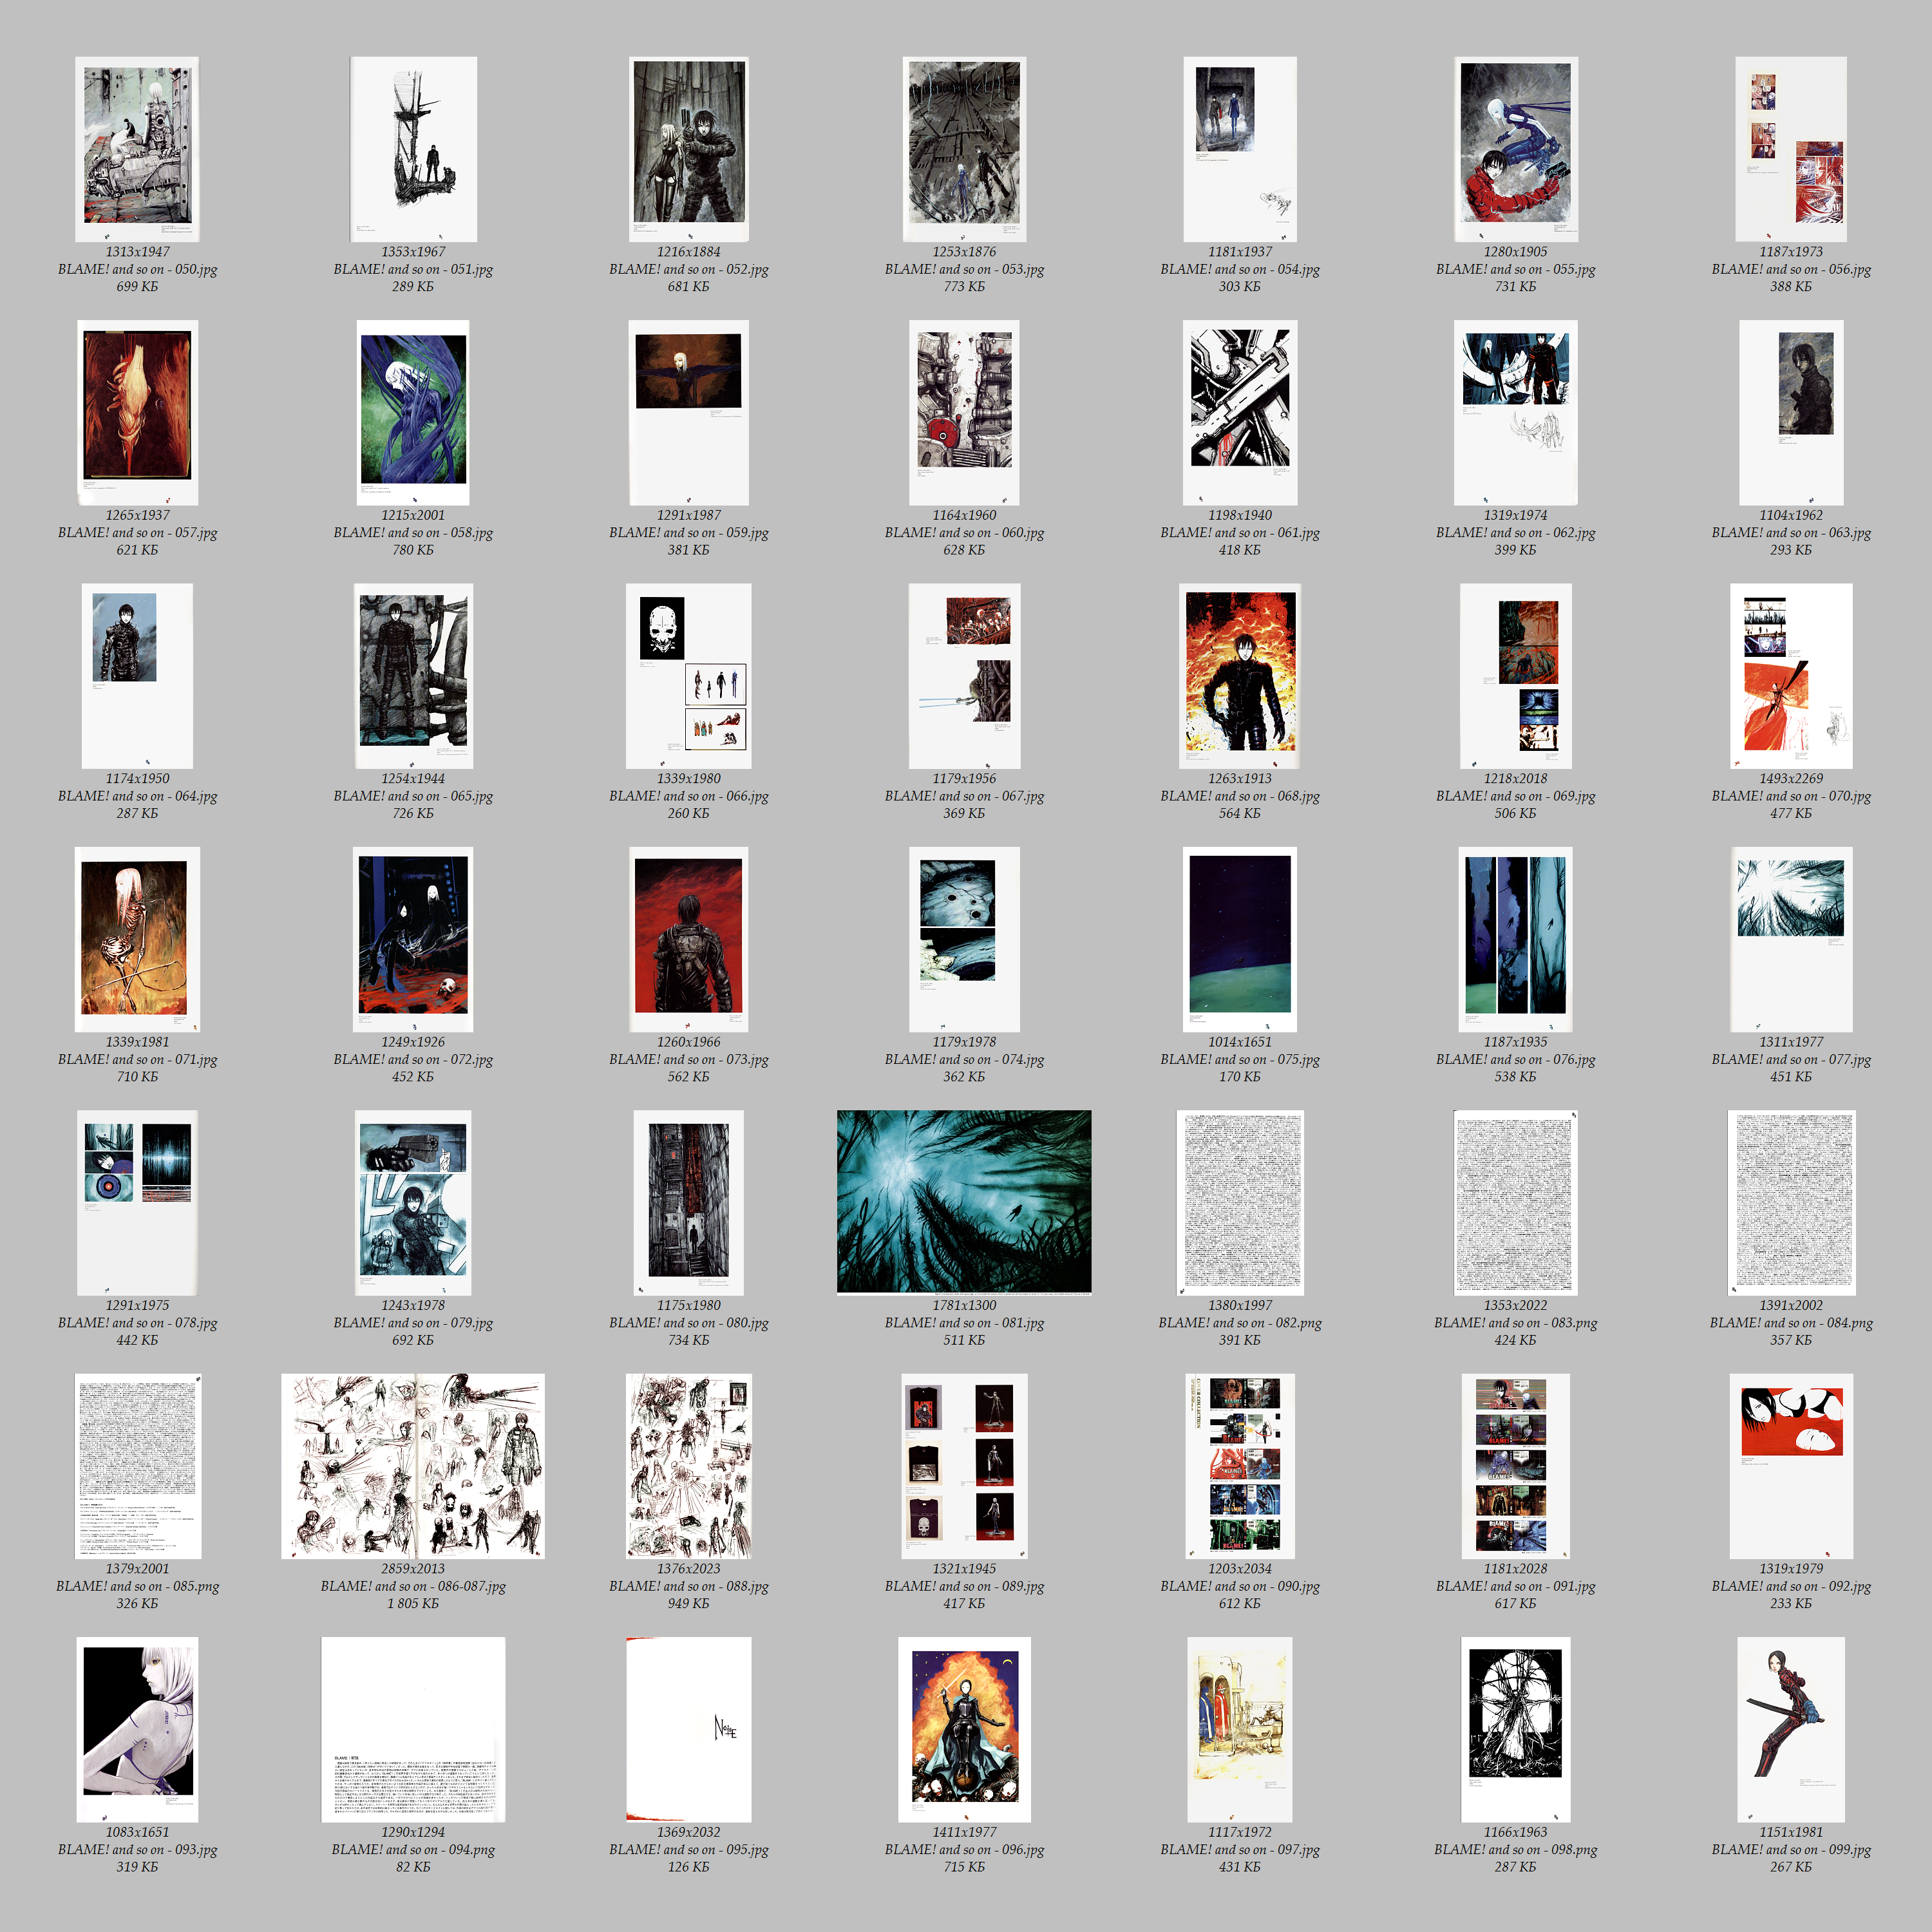
Task: Select the 059.jpg thumbnail
Action: 689,412
